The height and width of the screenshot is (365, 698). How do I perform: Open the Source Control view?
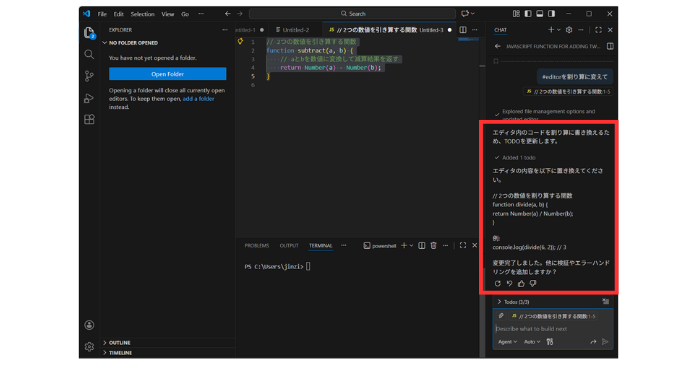(x=89, y=76)
